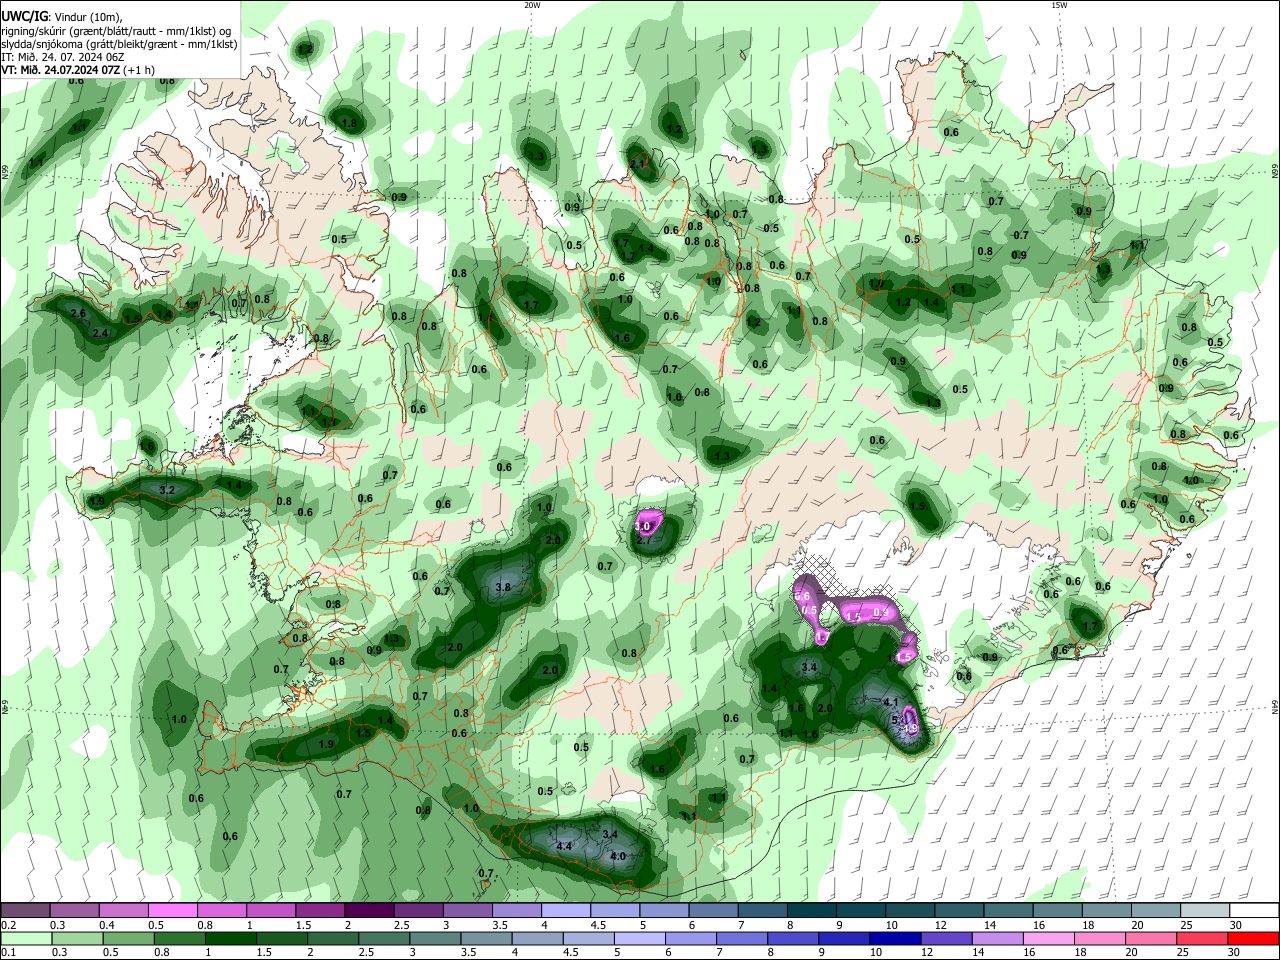This screenshot has width=1280, height=960.
Task: Choose the light pink 16 legend swatch
Action: pos(1049,938)
